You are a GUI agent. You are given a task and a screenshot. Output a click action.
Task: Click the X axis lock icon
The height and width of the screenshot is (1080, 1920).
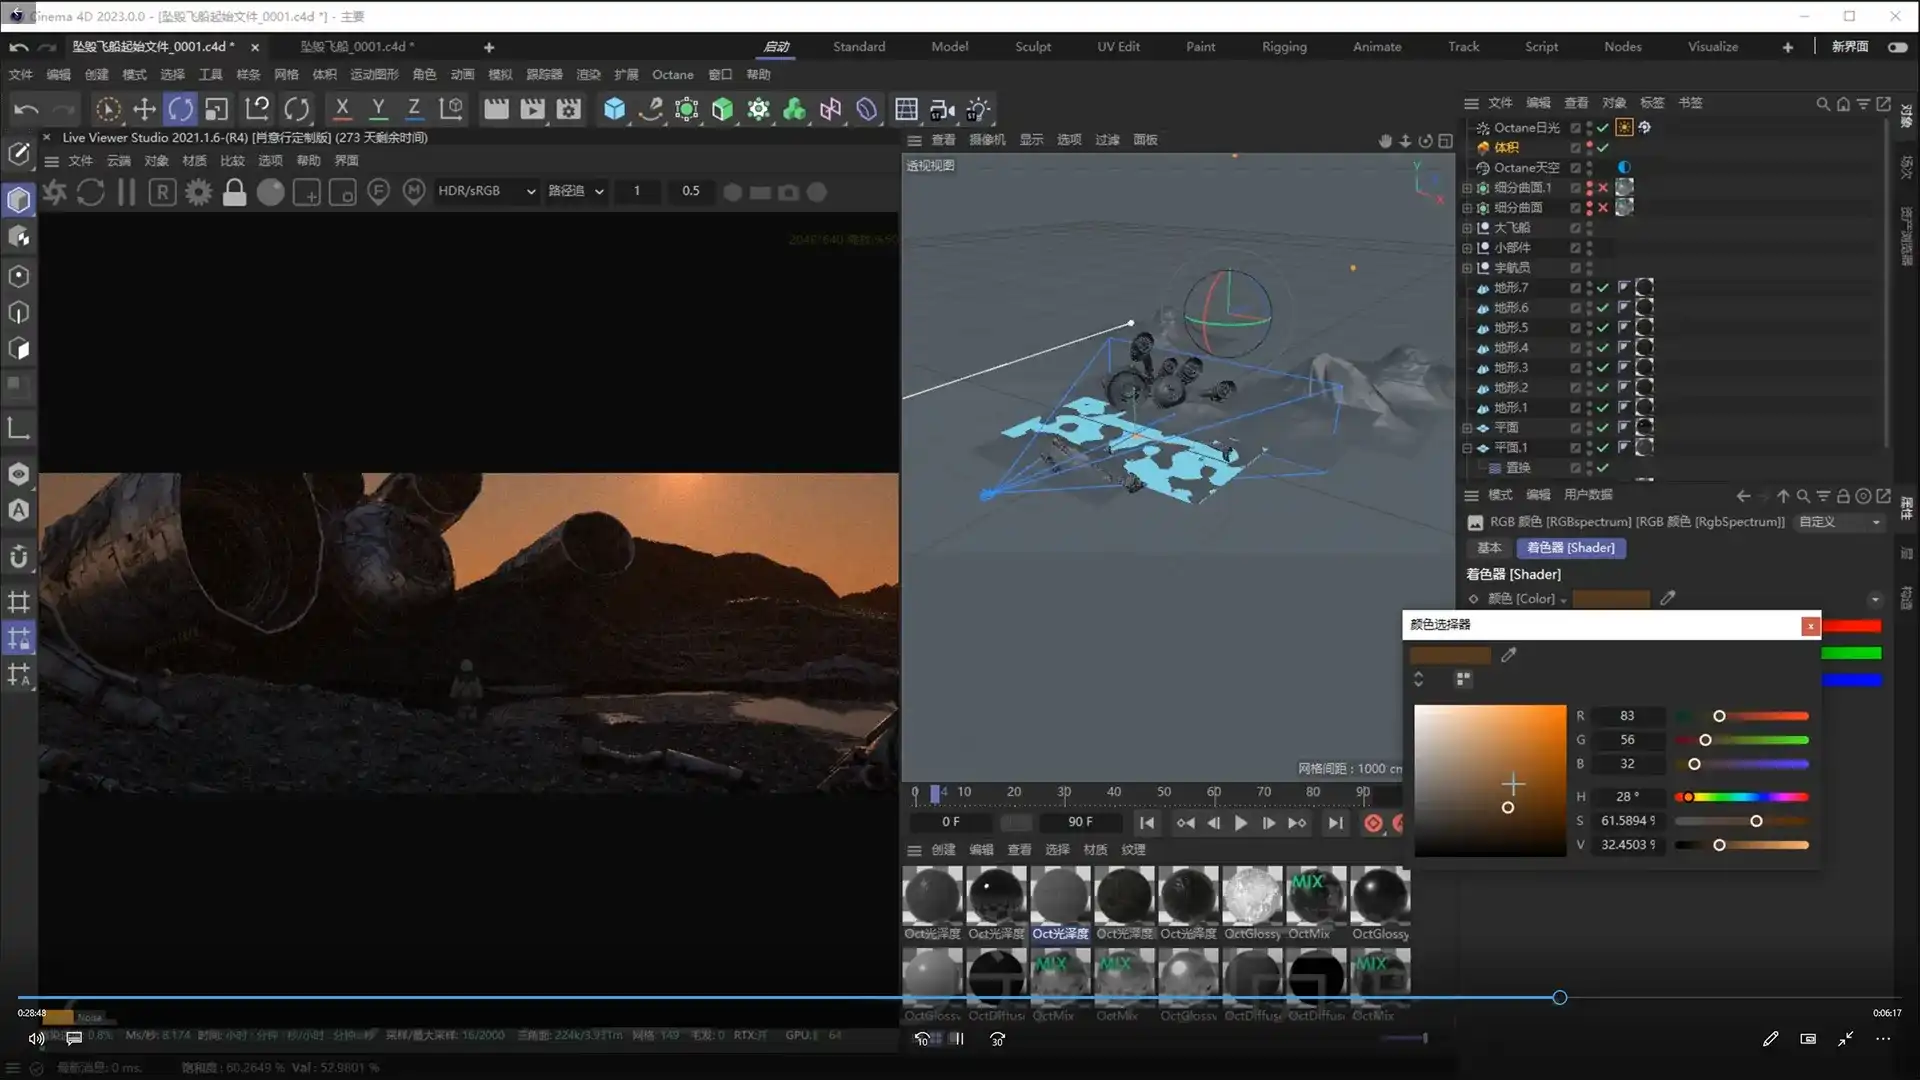point(342,109)
